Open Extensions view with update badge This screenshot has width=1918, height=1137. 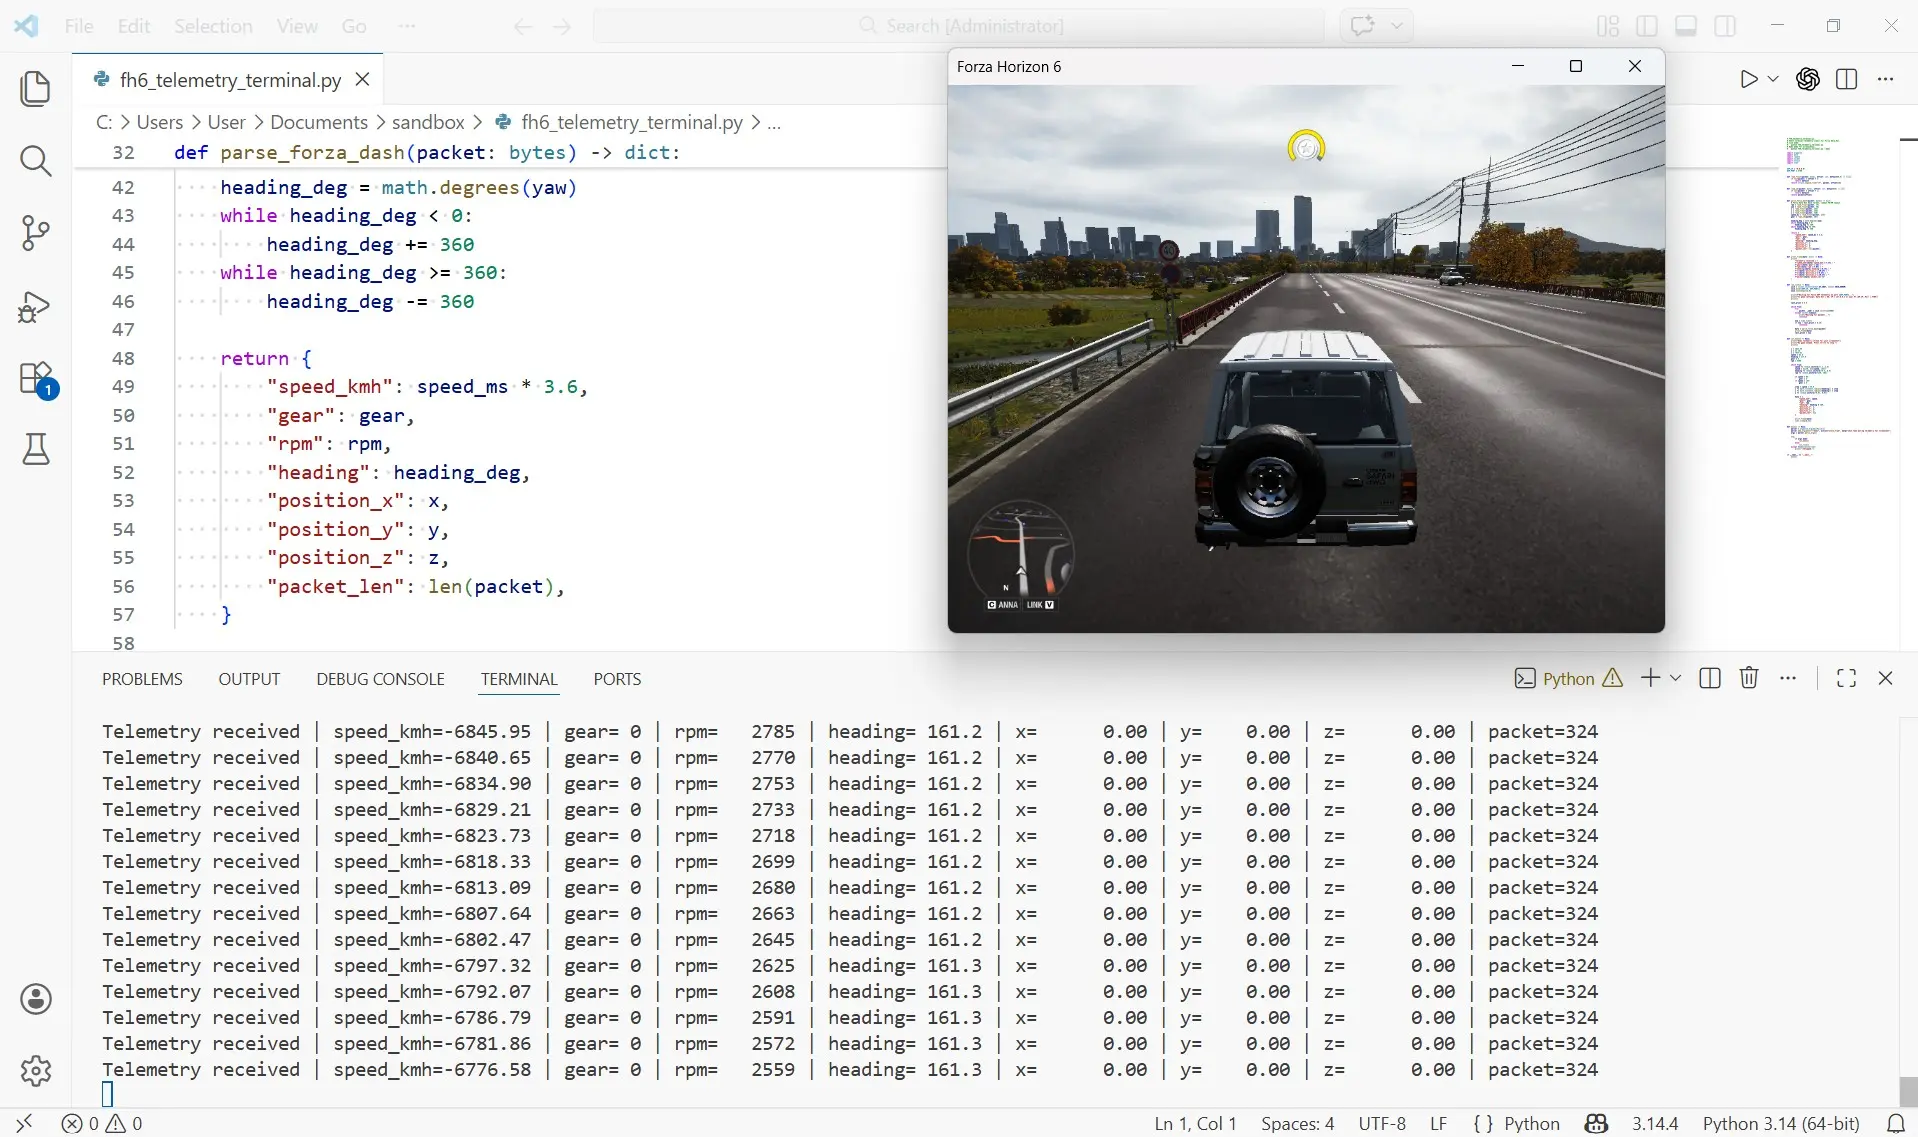tap(36, 379)
